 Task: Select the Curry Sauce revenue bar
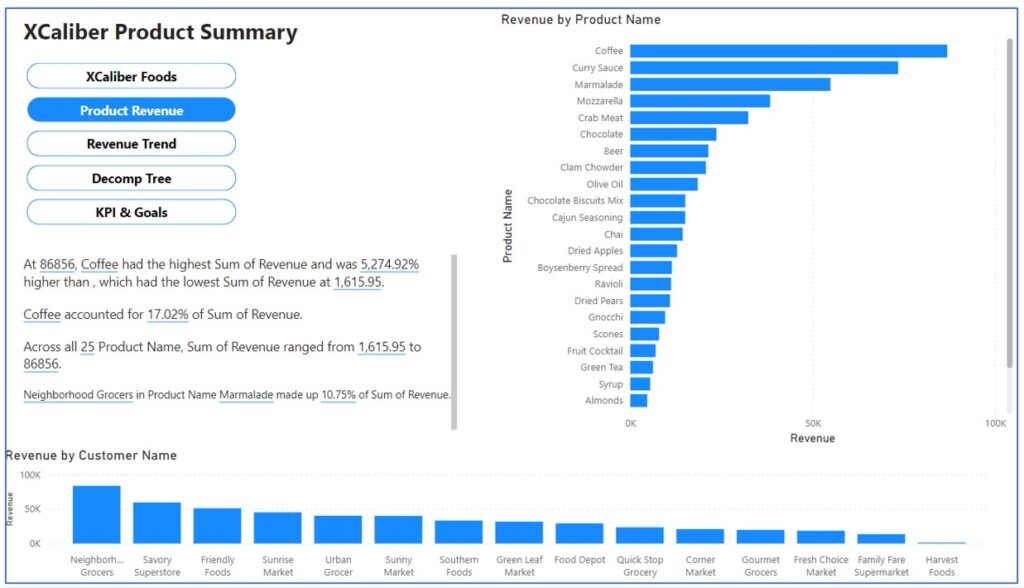764,68
